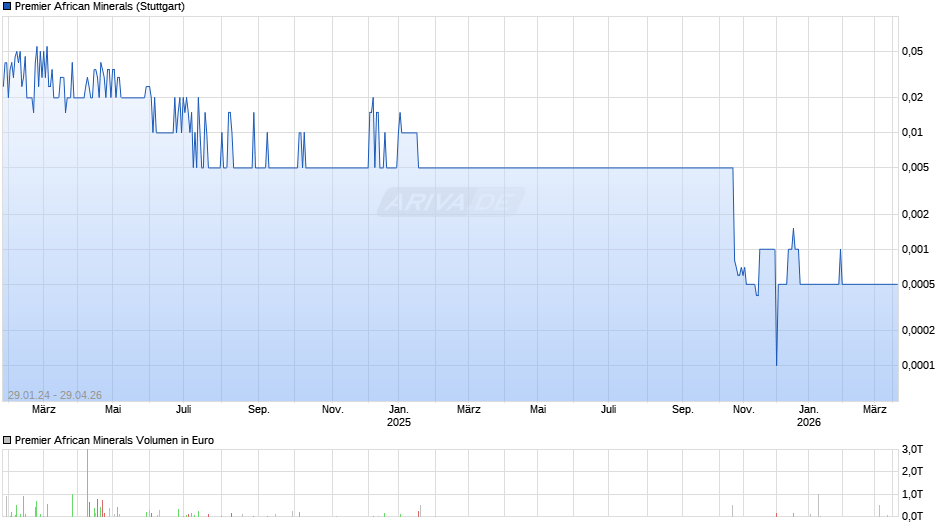Click the price axis label 0,0001

click(x=918, y=365)
